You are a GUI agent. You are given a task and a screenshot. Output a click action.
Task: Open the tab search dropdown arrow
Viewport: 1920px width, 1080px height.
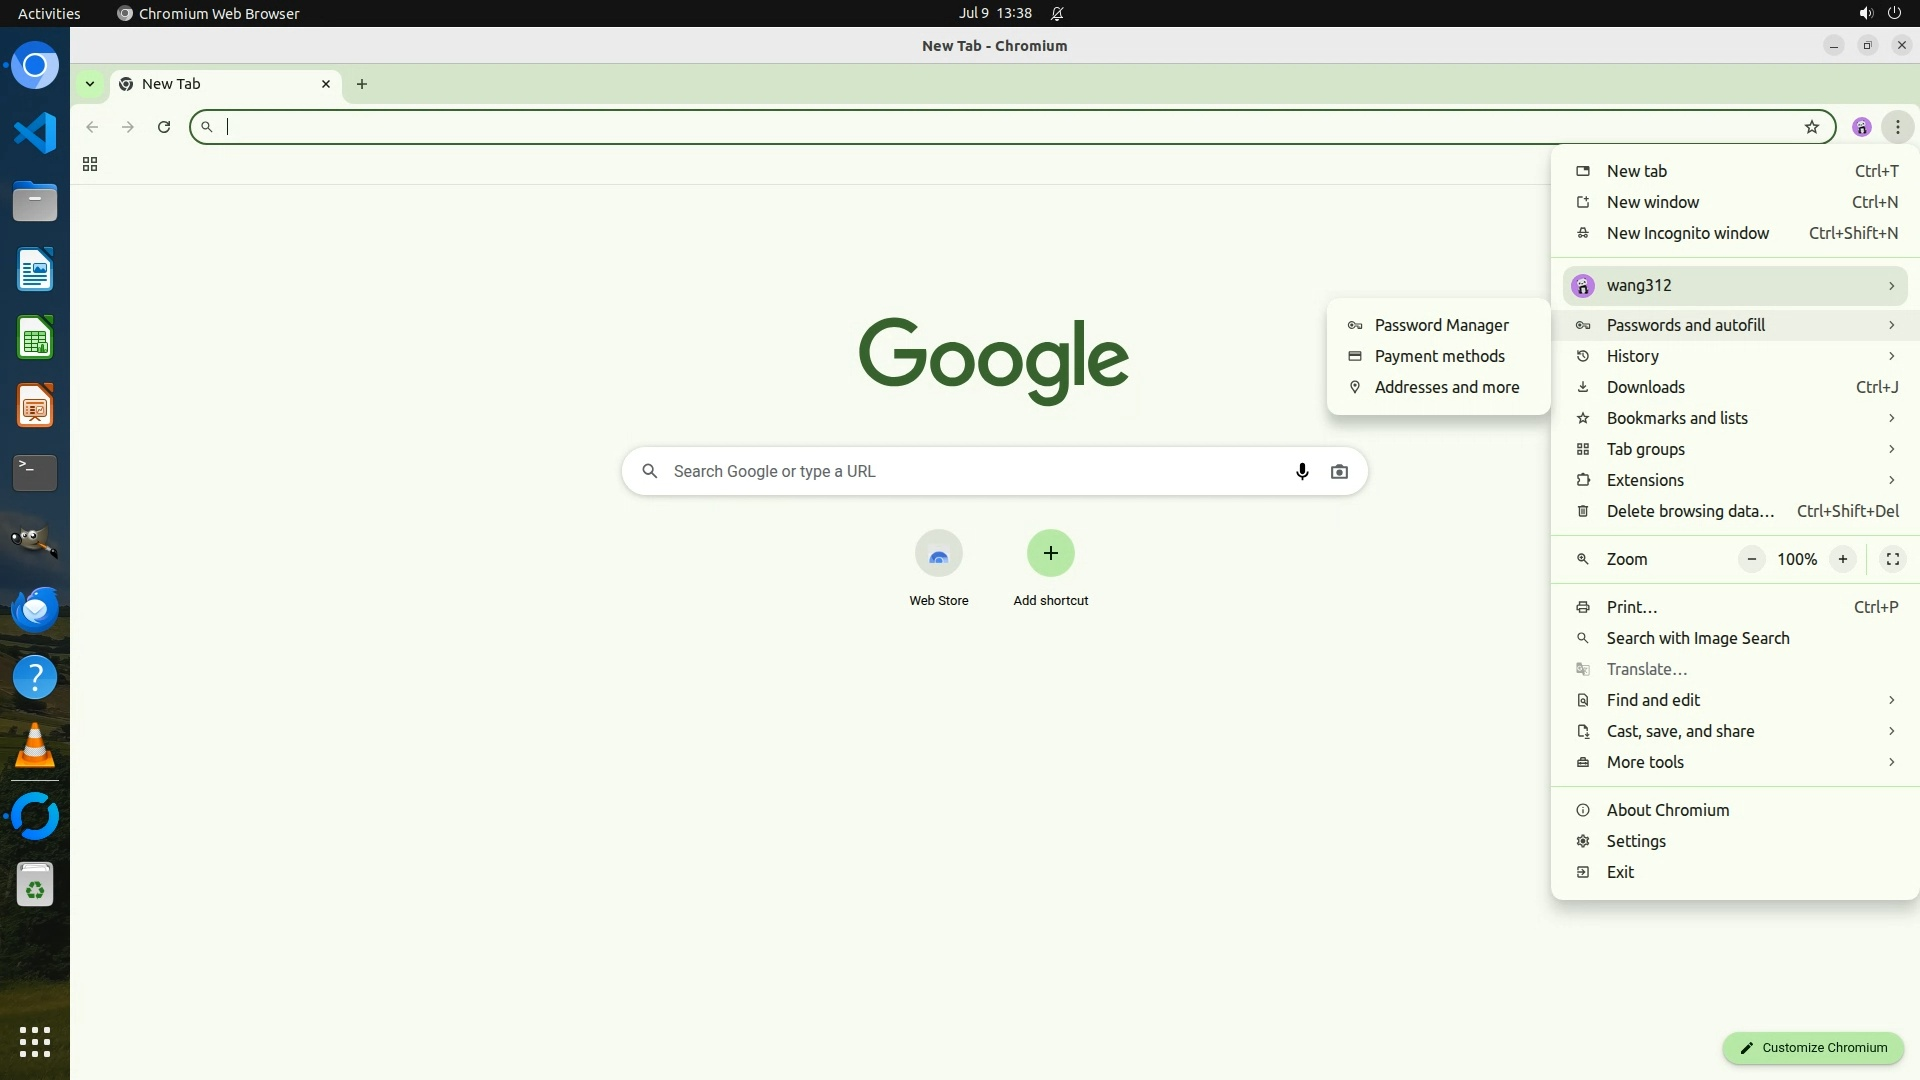pyautogui.click(x=90, y=84)
